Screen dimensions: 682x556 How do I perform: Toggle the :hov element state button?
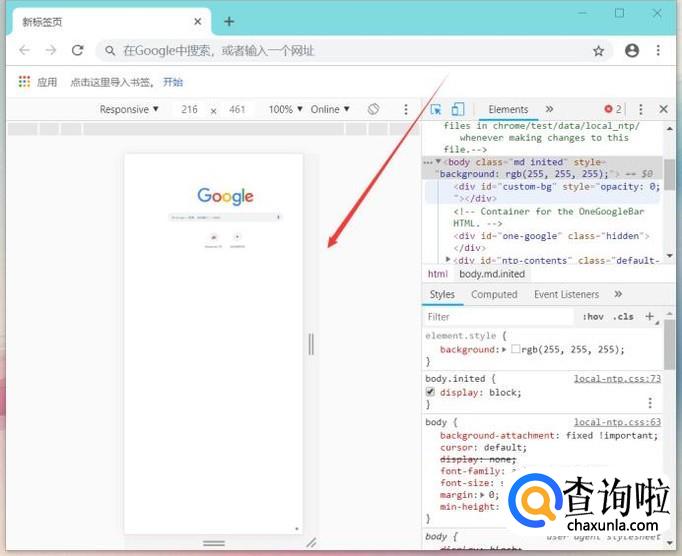click(593, 317)
